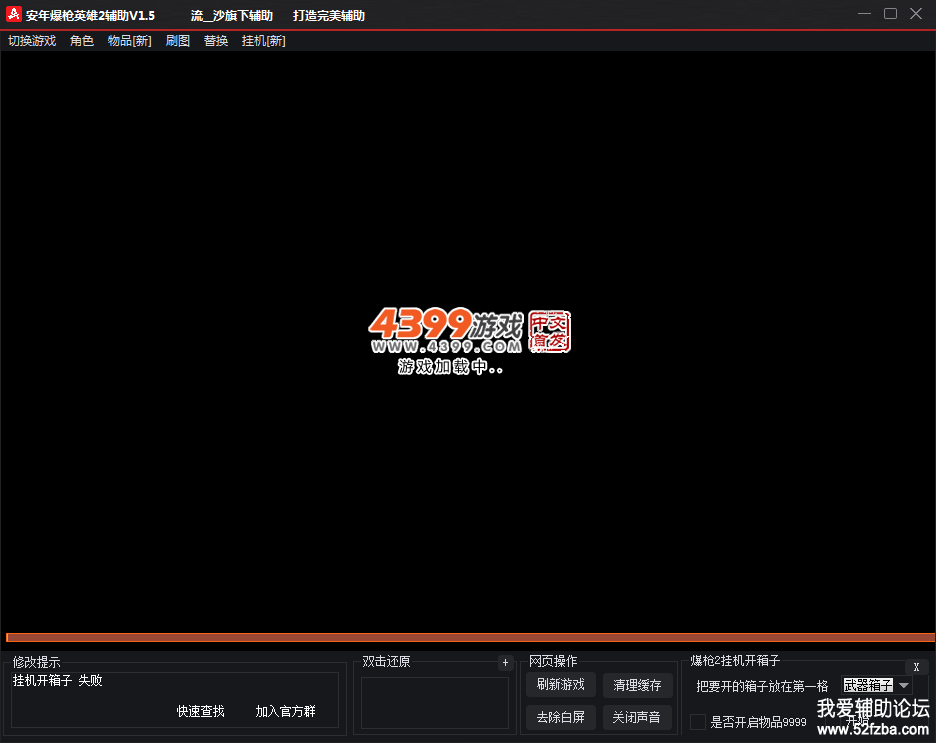Open the 物品[新] menu
The image size is (936, 743).
click(130, 41)
